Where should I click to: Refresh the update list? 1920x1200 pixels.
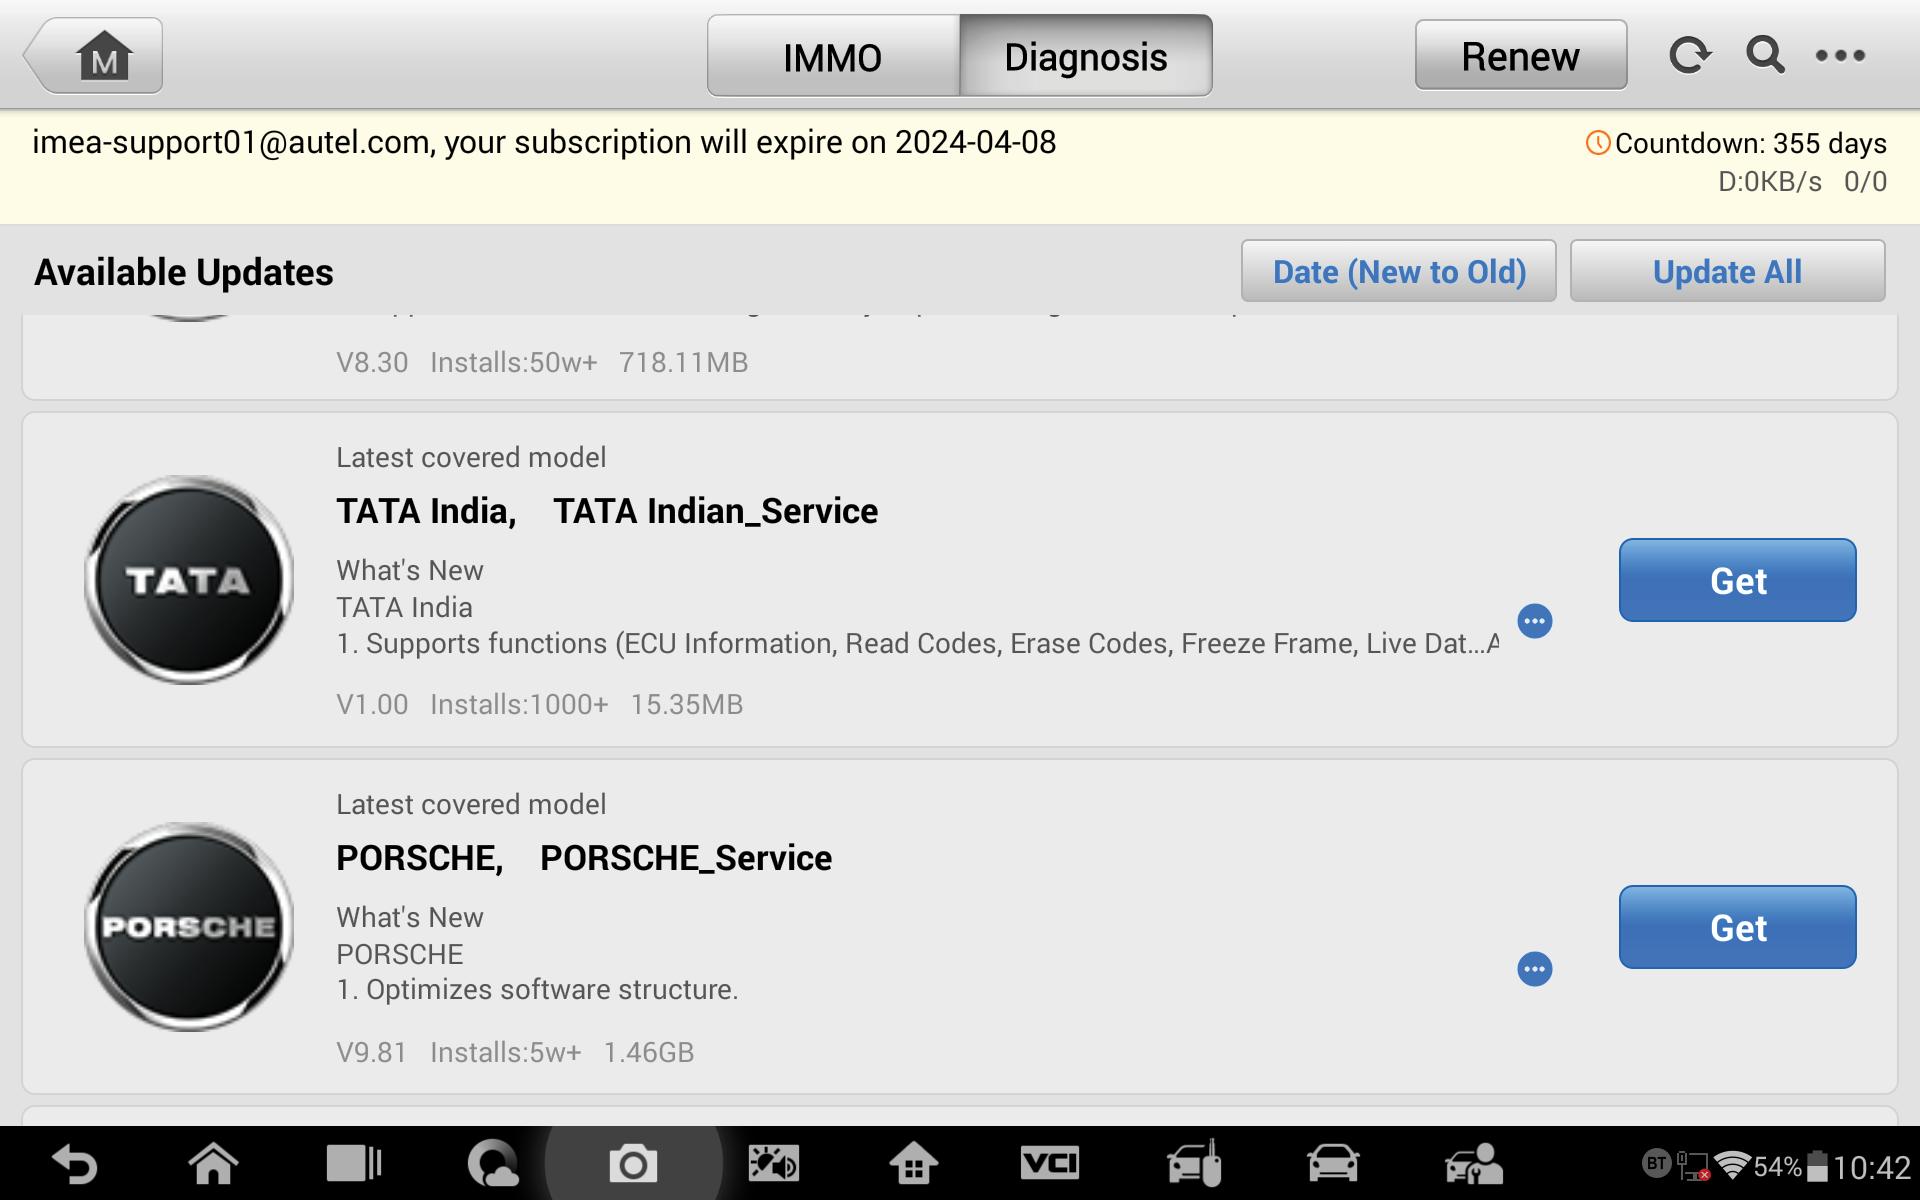click(1689, 55)
